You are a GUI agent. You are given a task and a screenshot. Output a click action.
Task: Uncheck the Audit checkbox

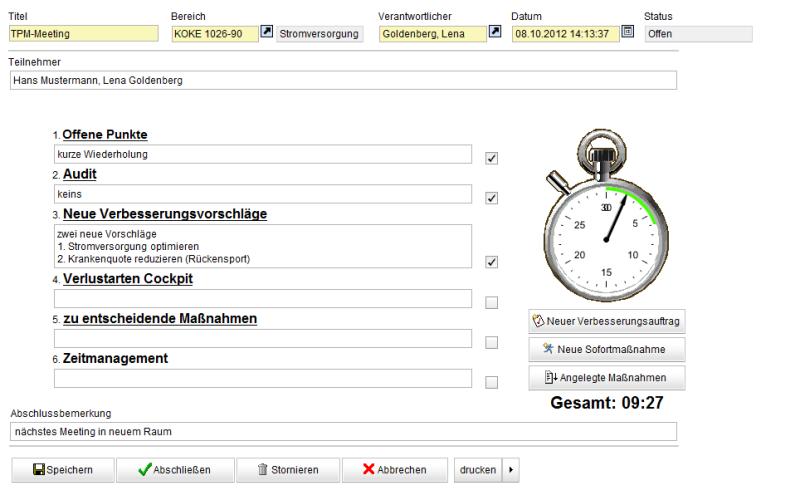491,198
